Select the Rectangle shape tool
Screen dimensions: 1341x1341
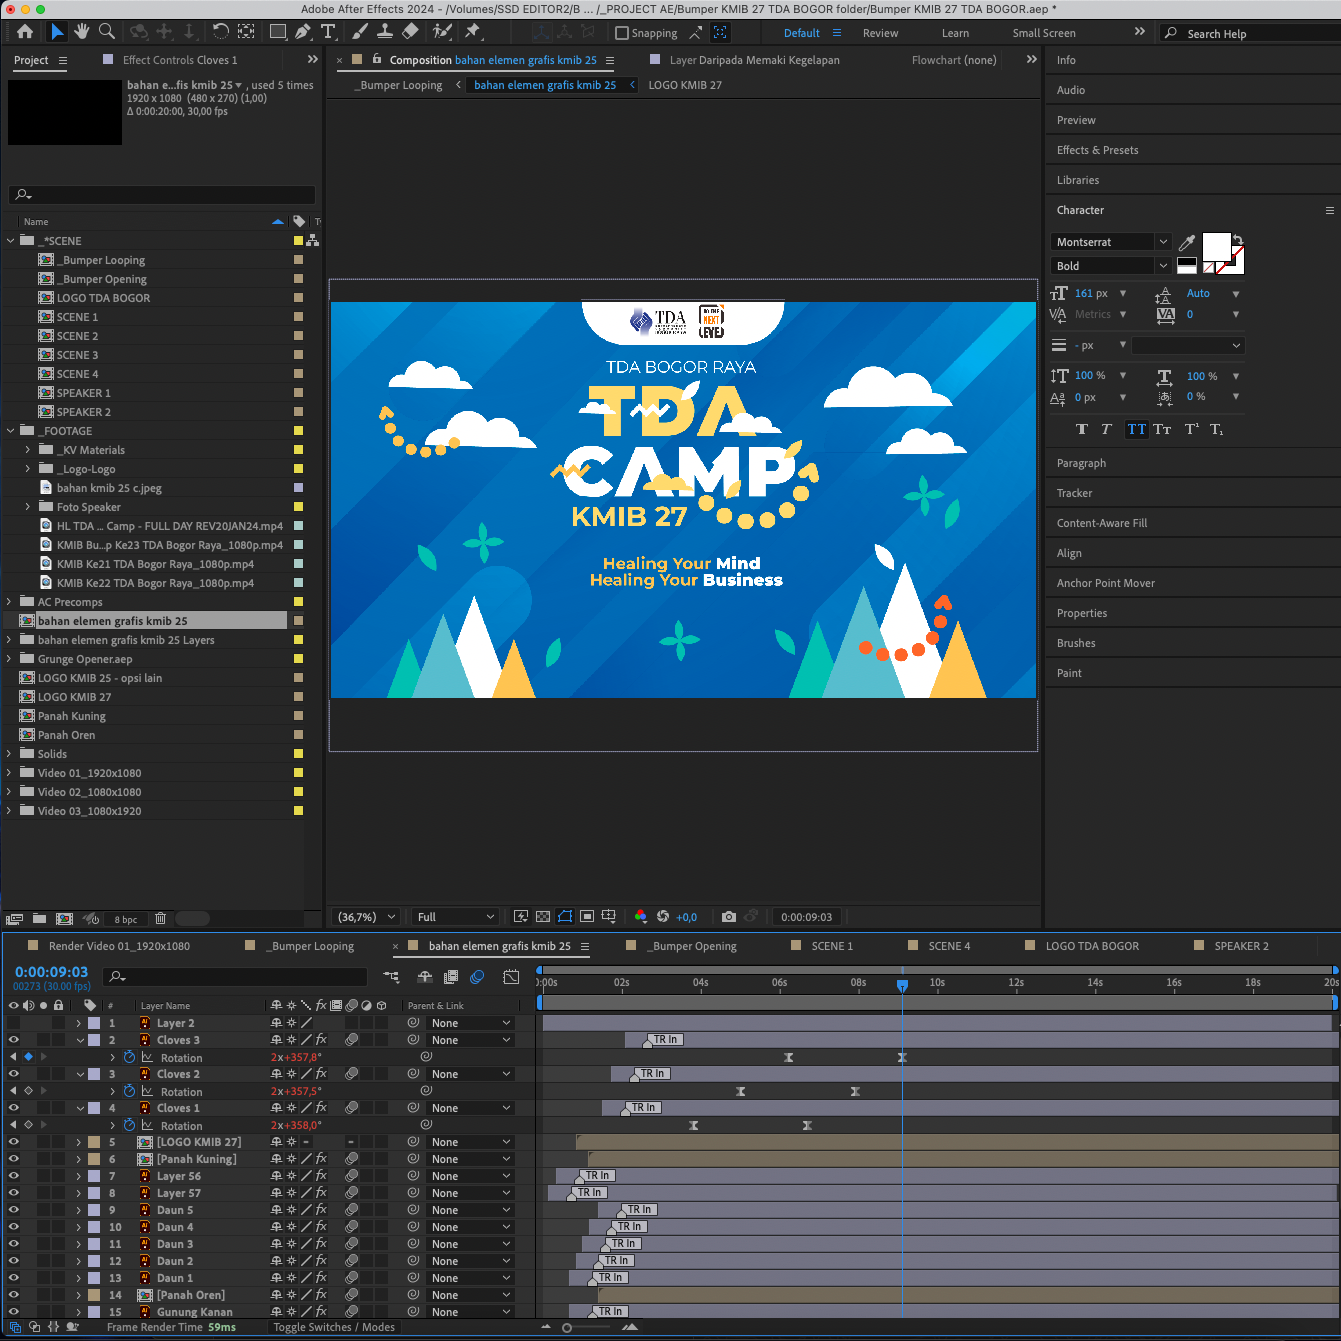[x=278, y=32]
